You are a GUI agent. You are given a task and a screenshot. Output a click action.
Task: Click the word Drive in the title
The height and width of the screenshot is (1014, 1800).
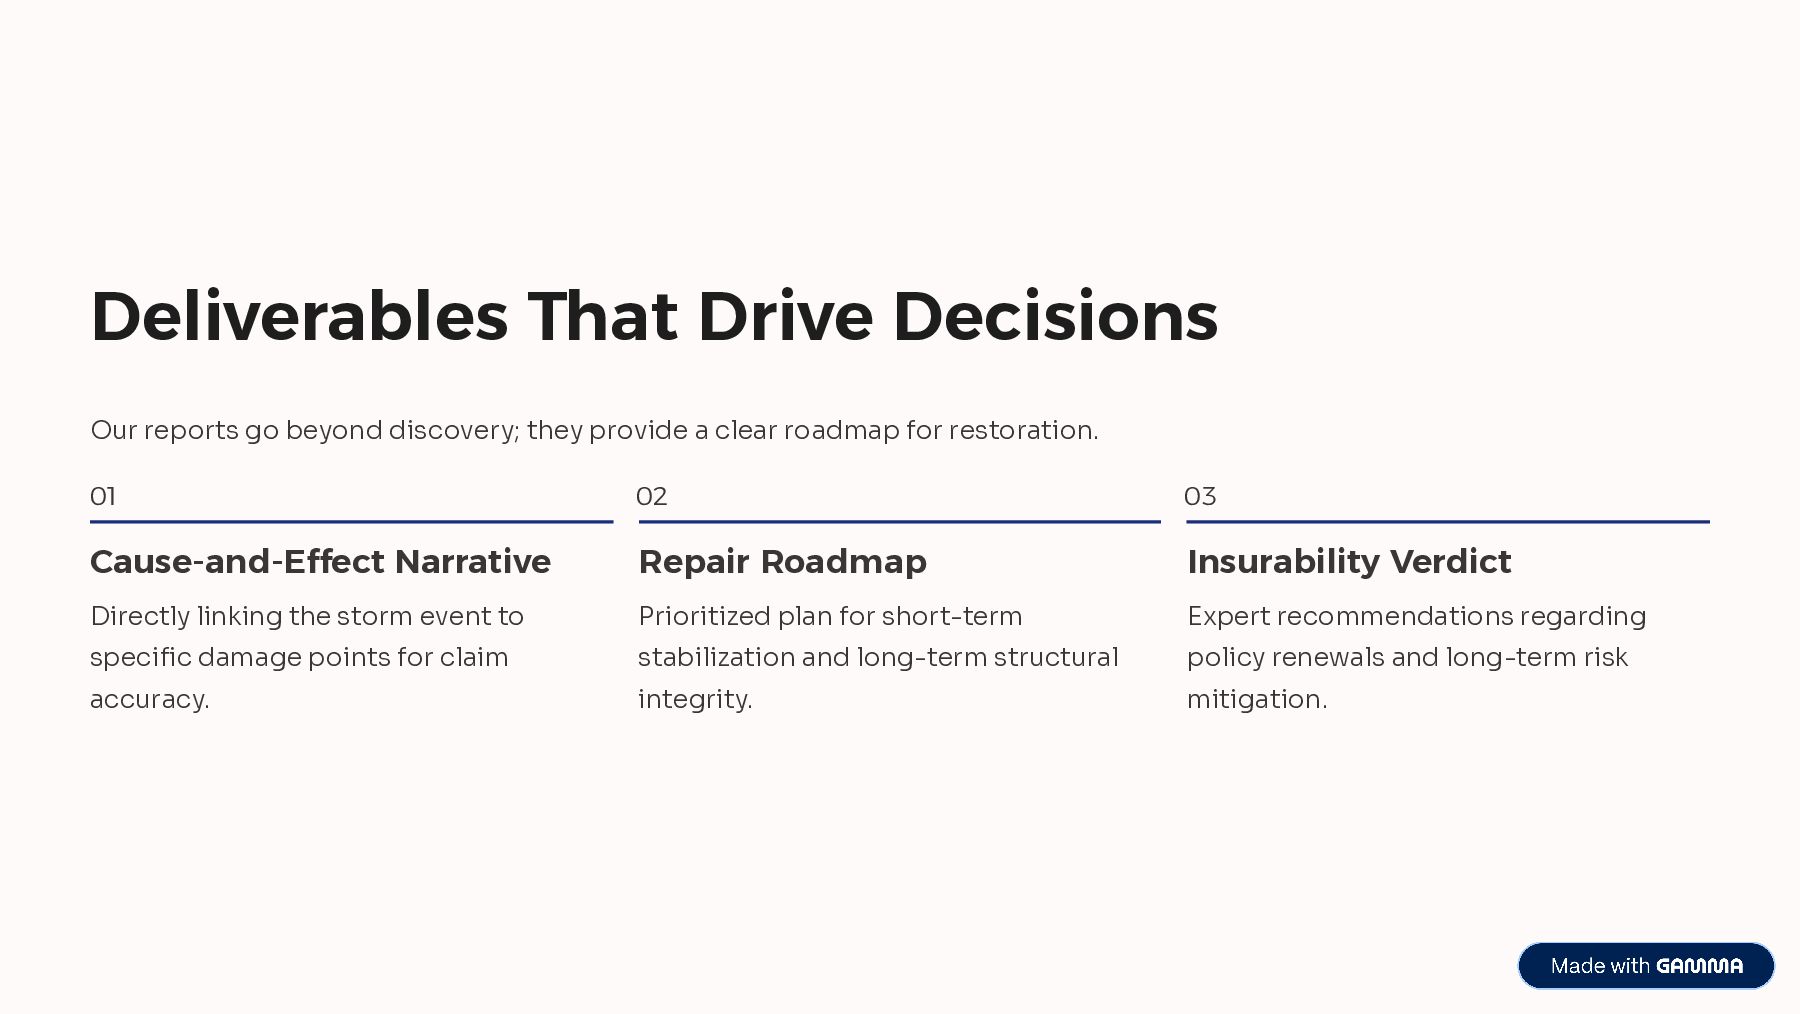785,317
